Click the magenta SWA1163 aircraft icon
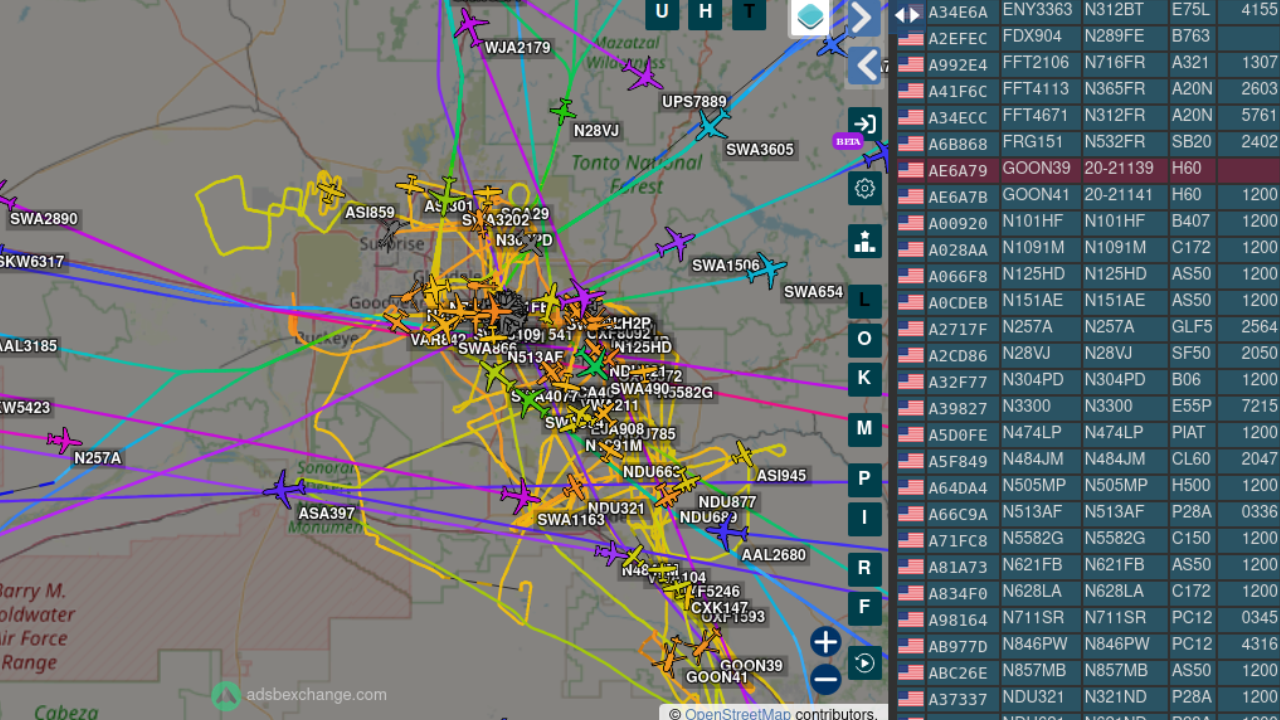 520,495
